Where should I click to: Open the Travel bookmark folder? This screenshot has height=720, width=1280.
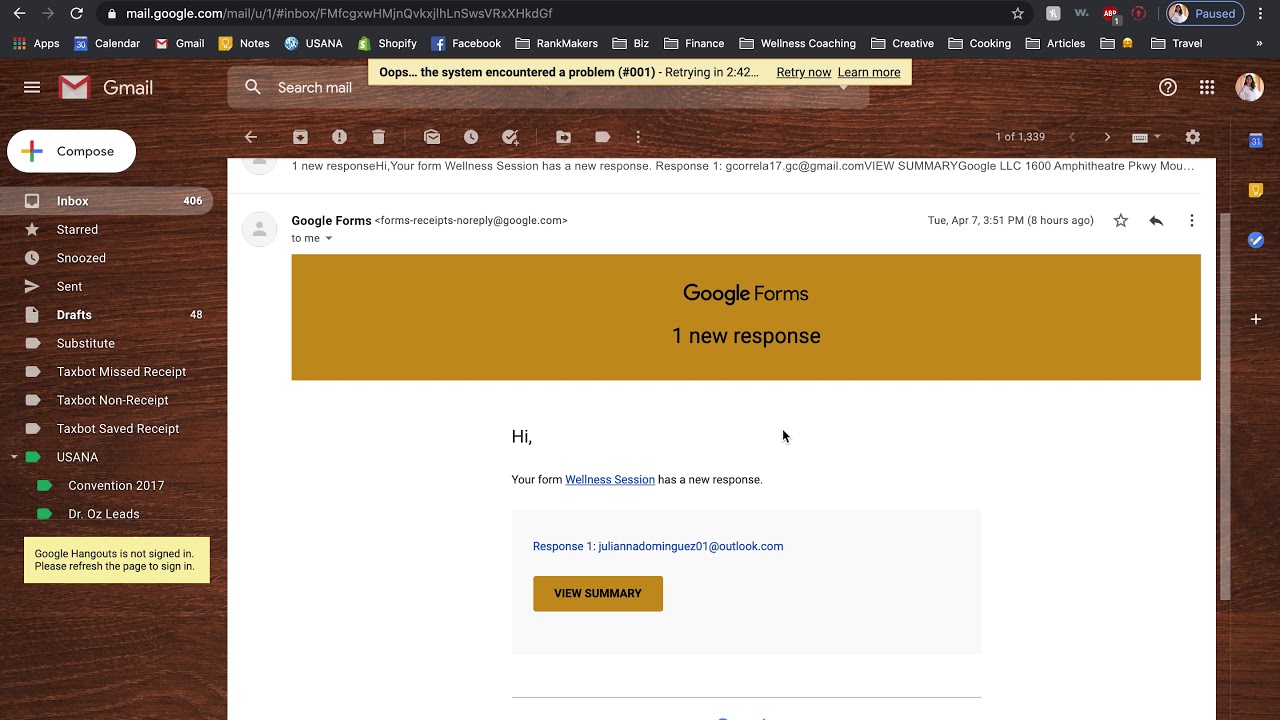click(x=1176, y=43)
